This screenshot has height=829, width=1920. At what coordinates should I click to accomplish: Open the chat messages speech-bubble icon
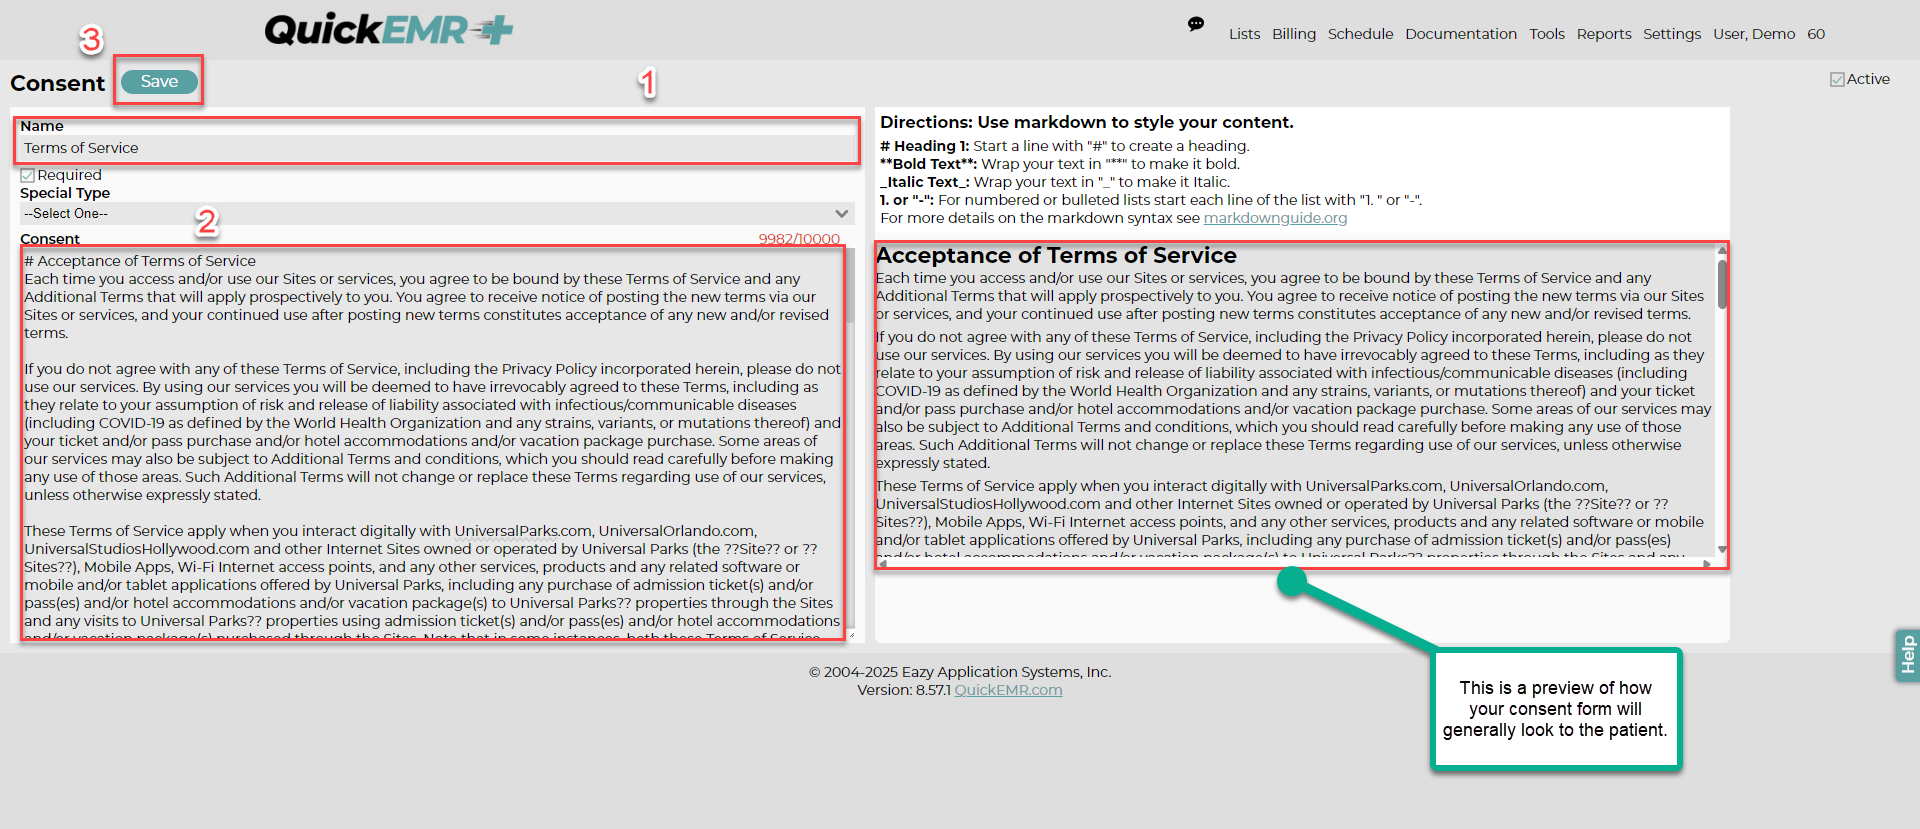[x=1195, y=24]
